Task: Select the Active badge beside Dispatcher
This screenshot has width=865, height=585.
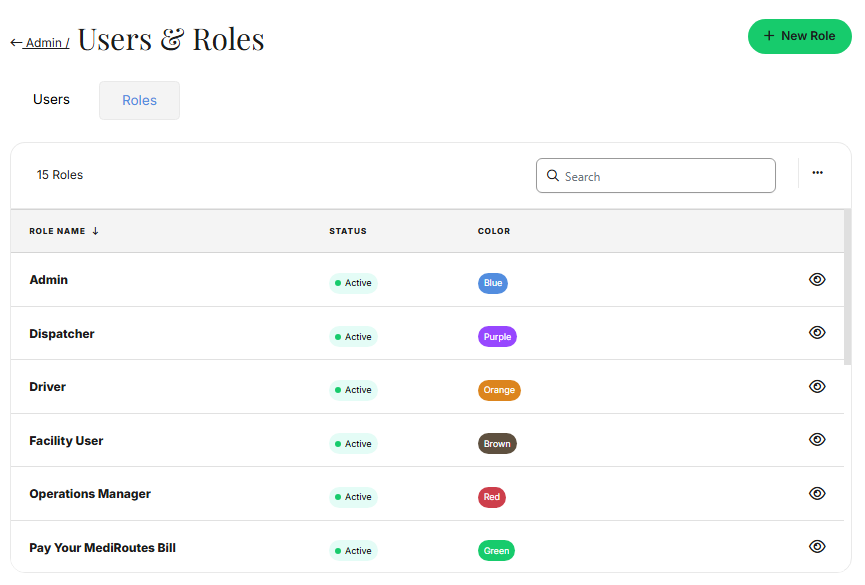Action: click(352, 336)
